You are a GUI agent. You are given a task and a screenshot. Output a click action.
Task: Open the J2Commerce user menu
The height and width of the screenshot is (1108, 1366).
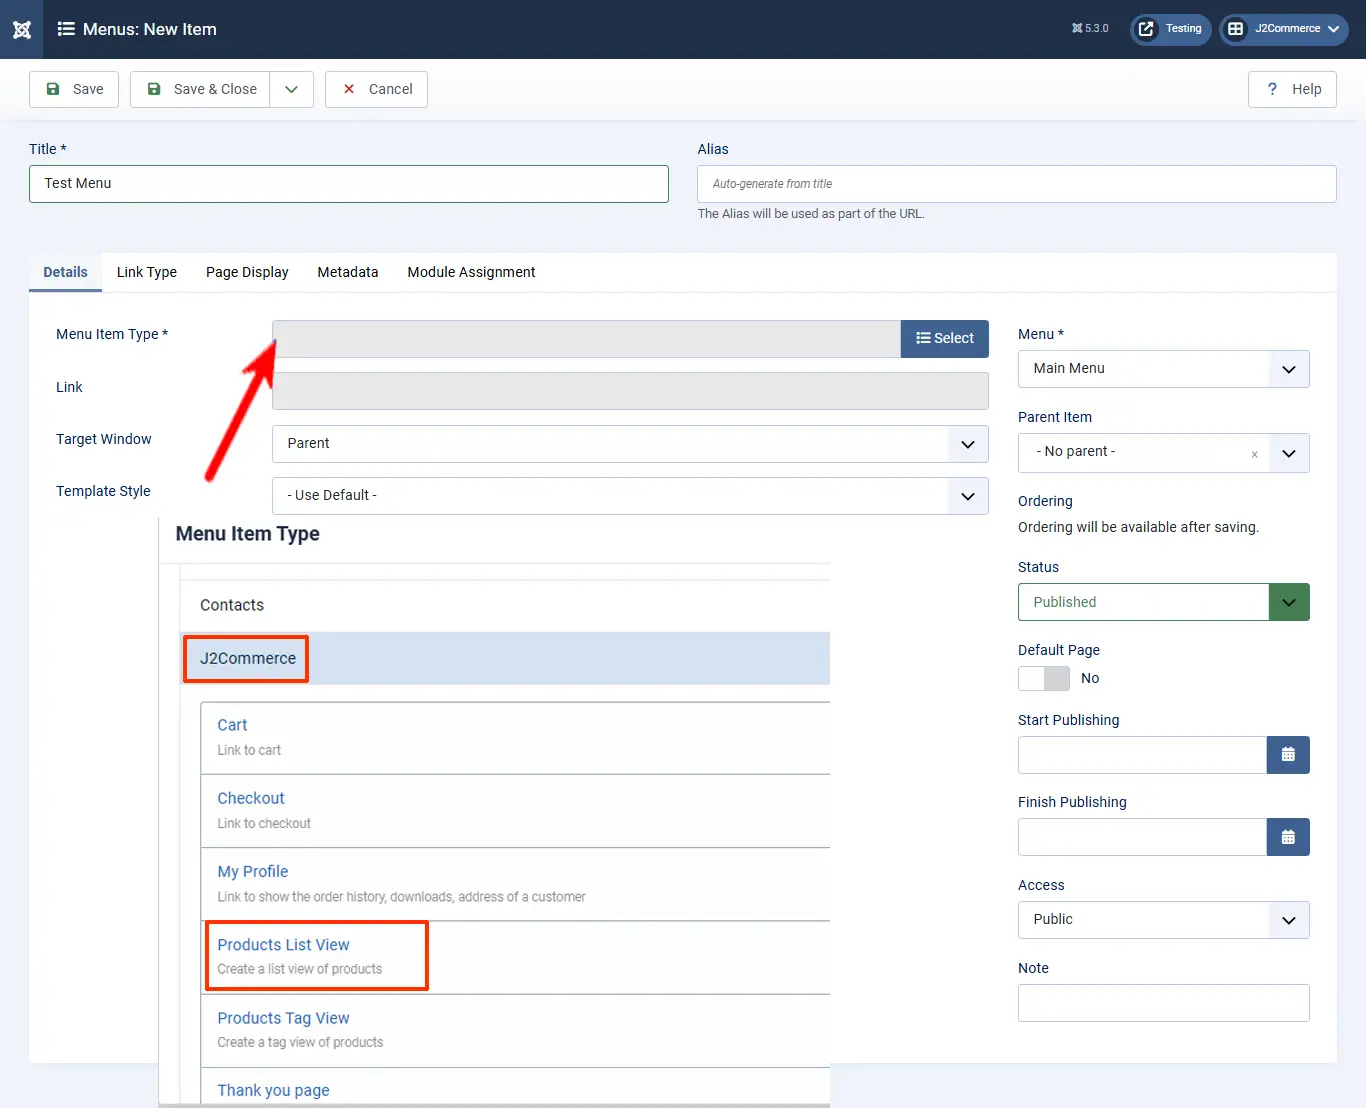coord(1284,29)
